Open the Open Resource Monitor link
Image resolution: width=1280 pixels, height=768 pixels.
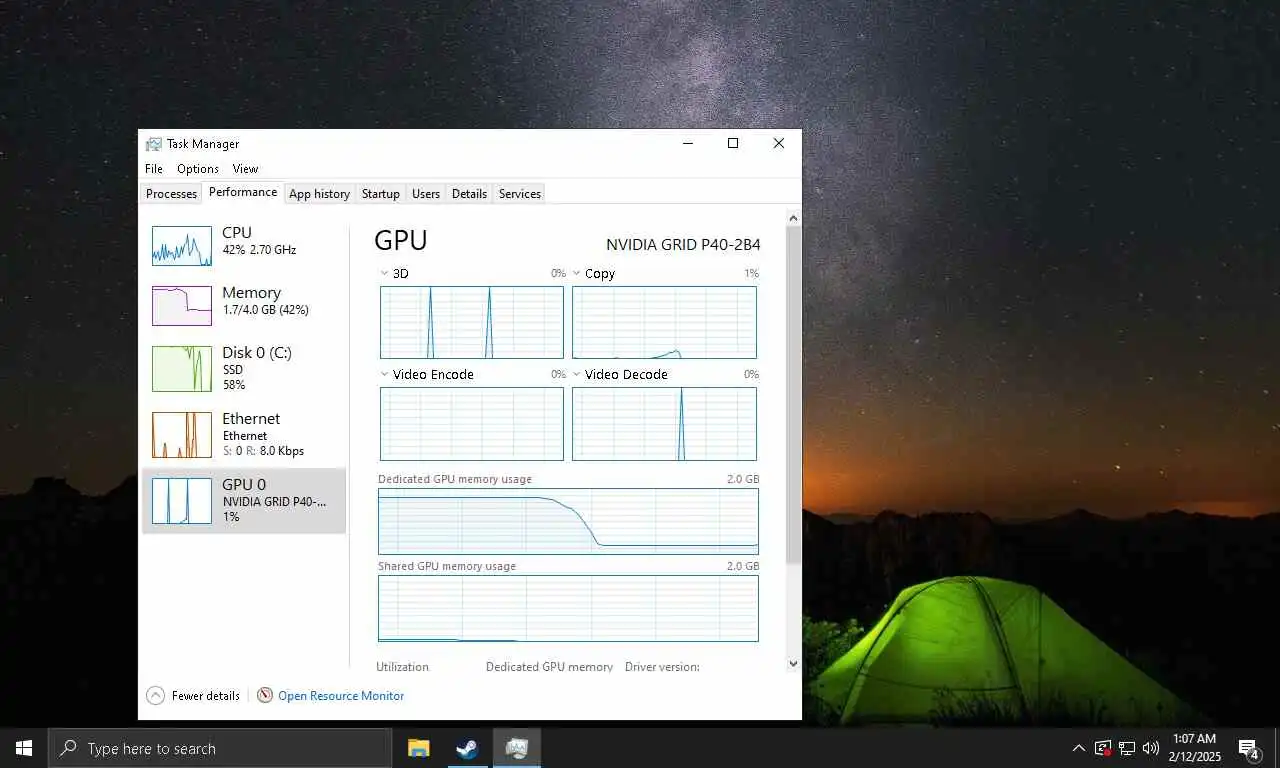pos(341,696)
